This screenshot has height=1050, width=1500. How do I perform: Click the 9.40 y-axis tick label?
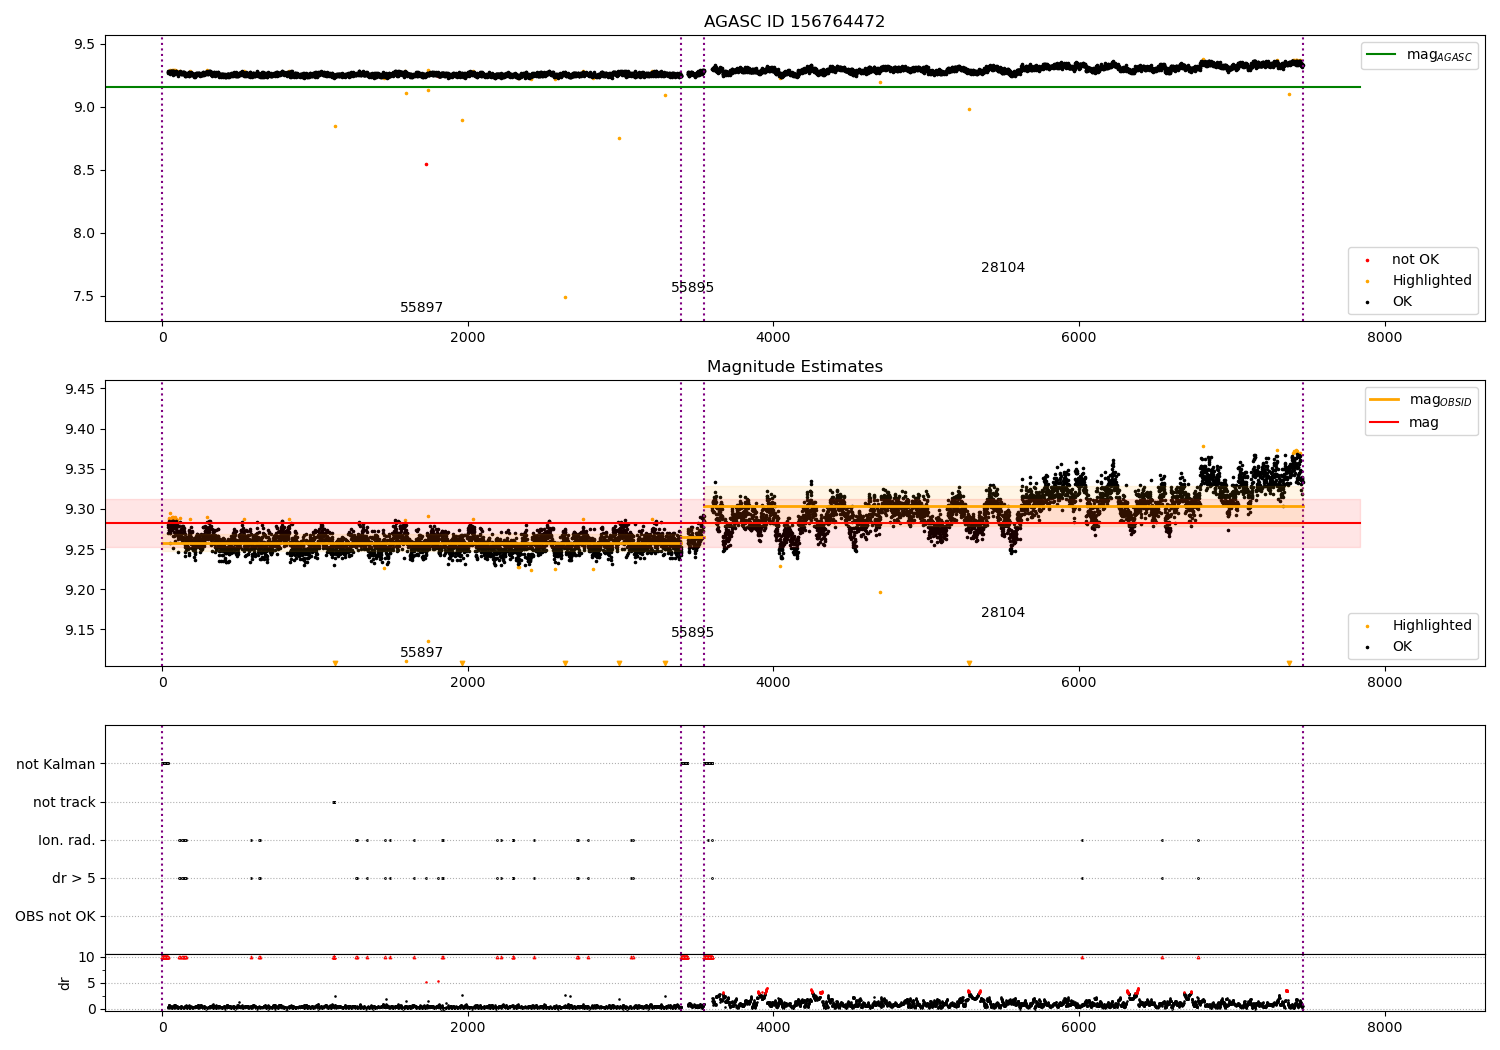click(80, 430)
